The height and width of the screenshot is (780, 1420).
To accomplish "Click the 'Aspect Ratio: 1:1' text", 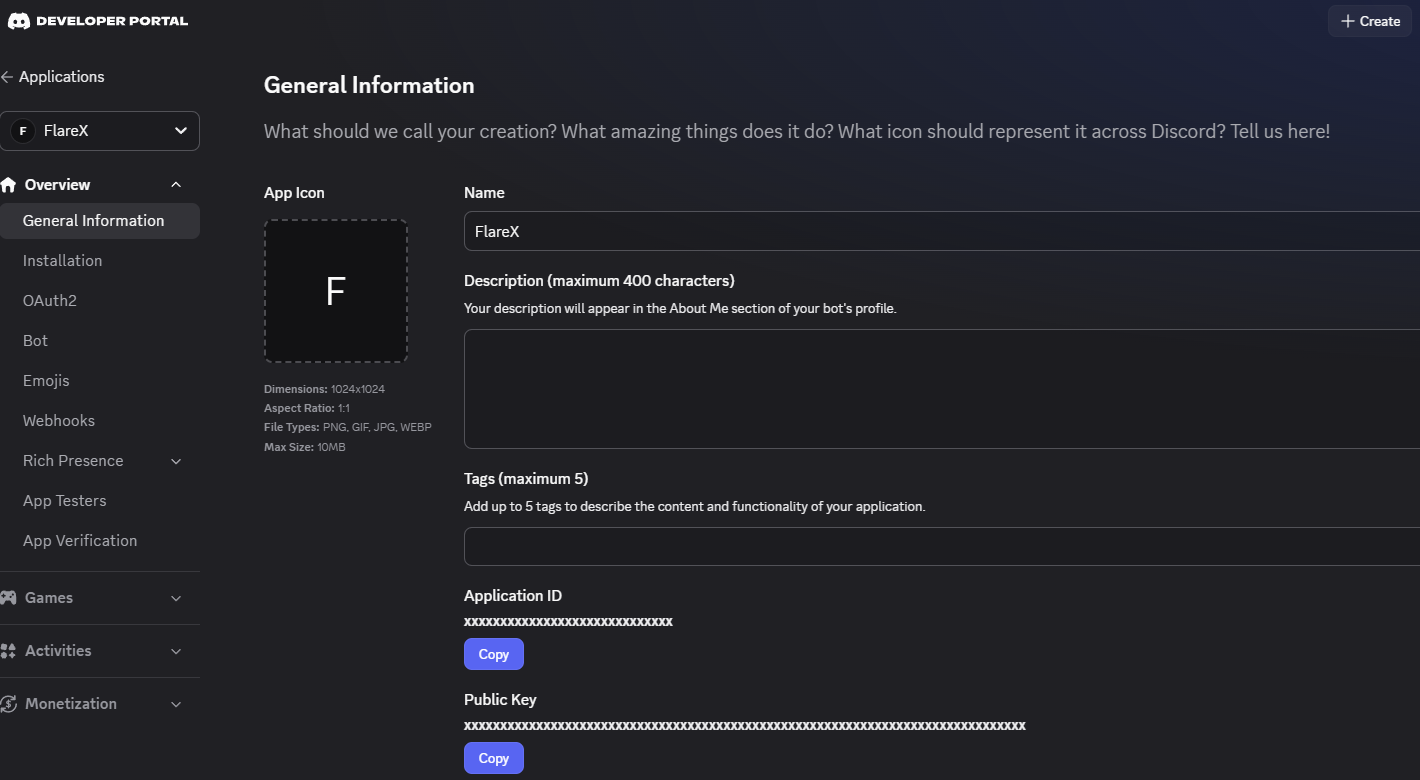I will click(306, 408).
